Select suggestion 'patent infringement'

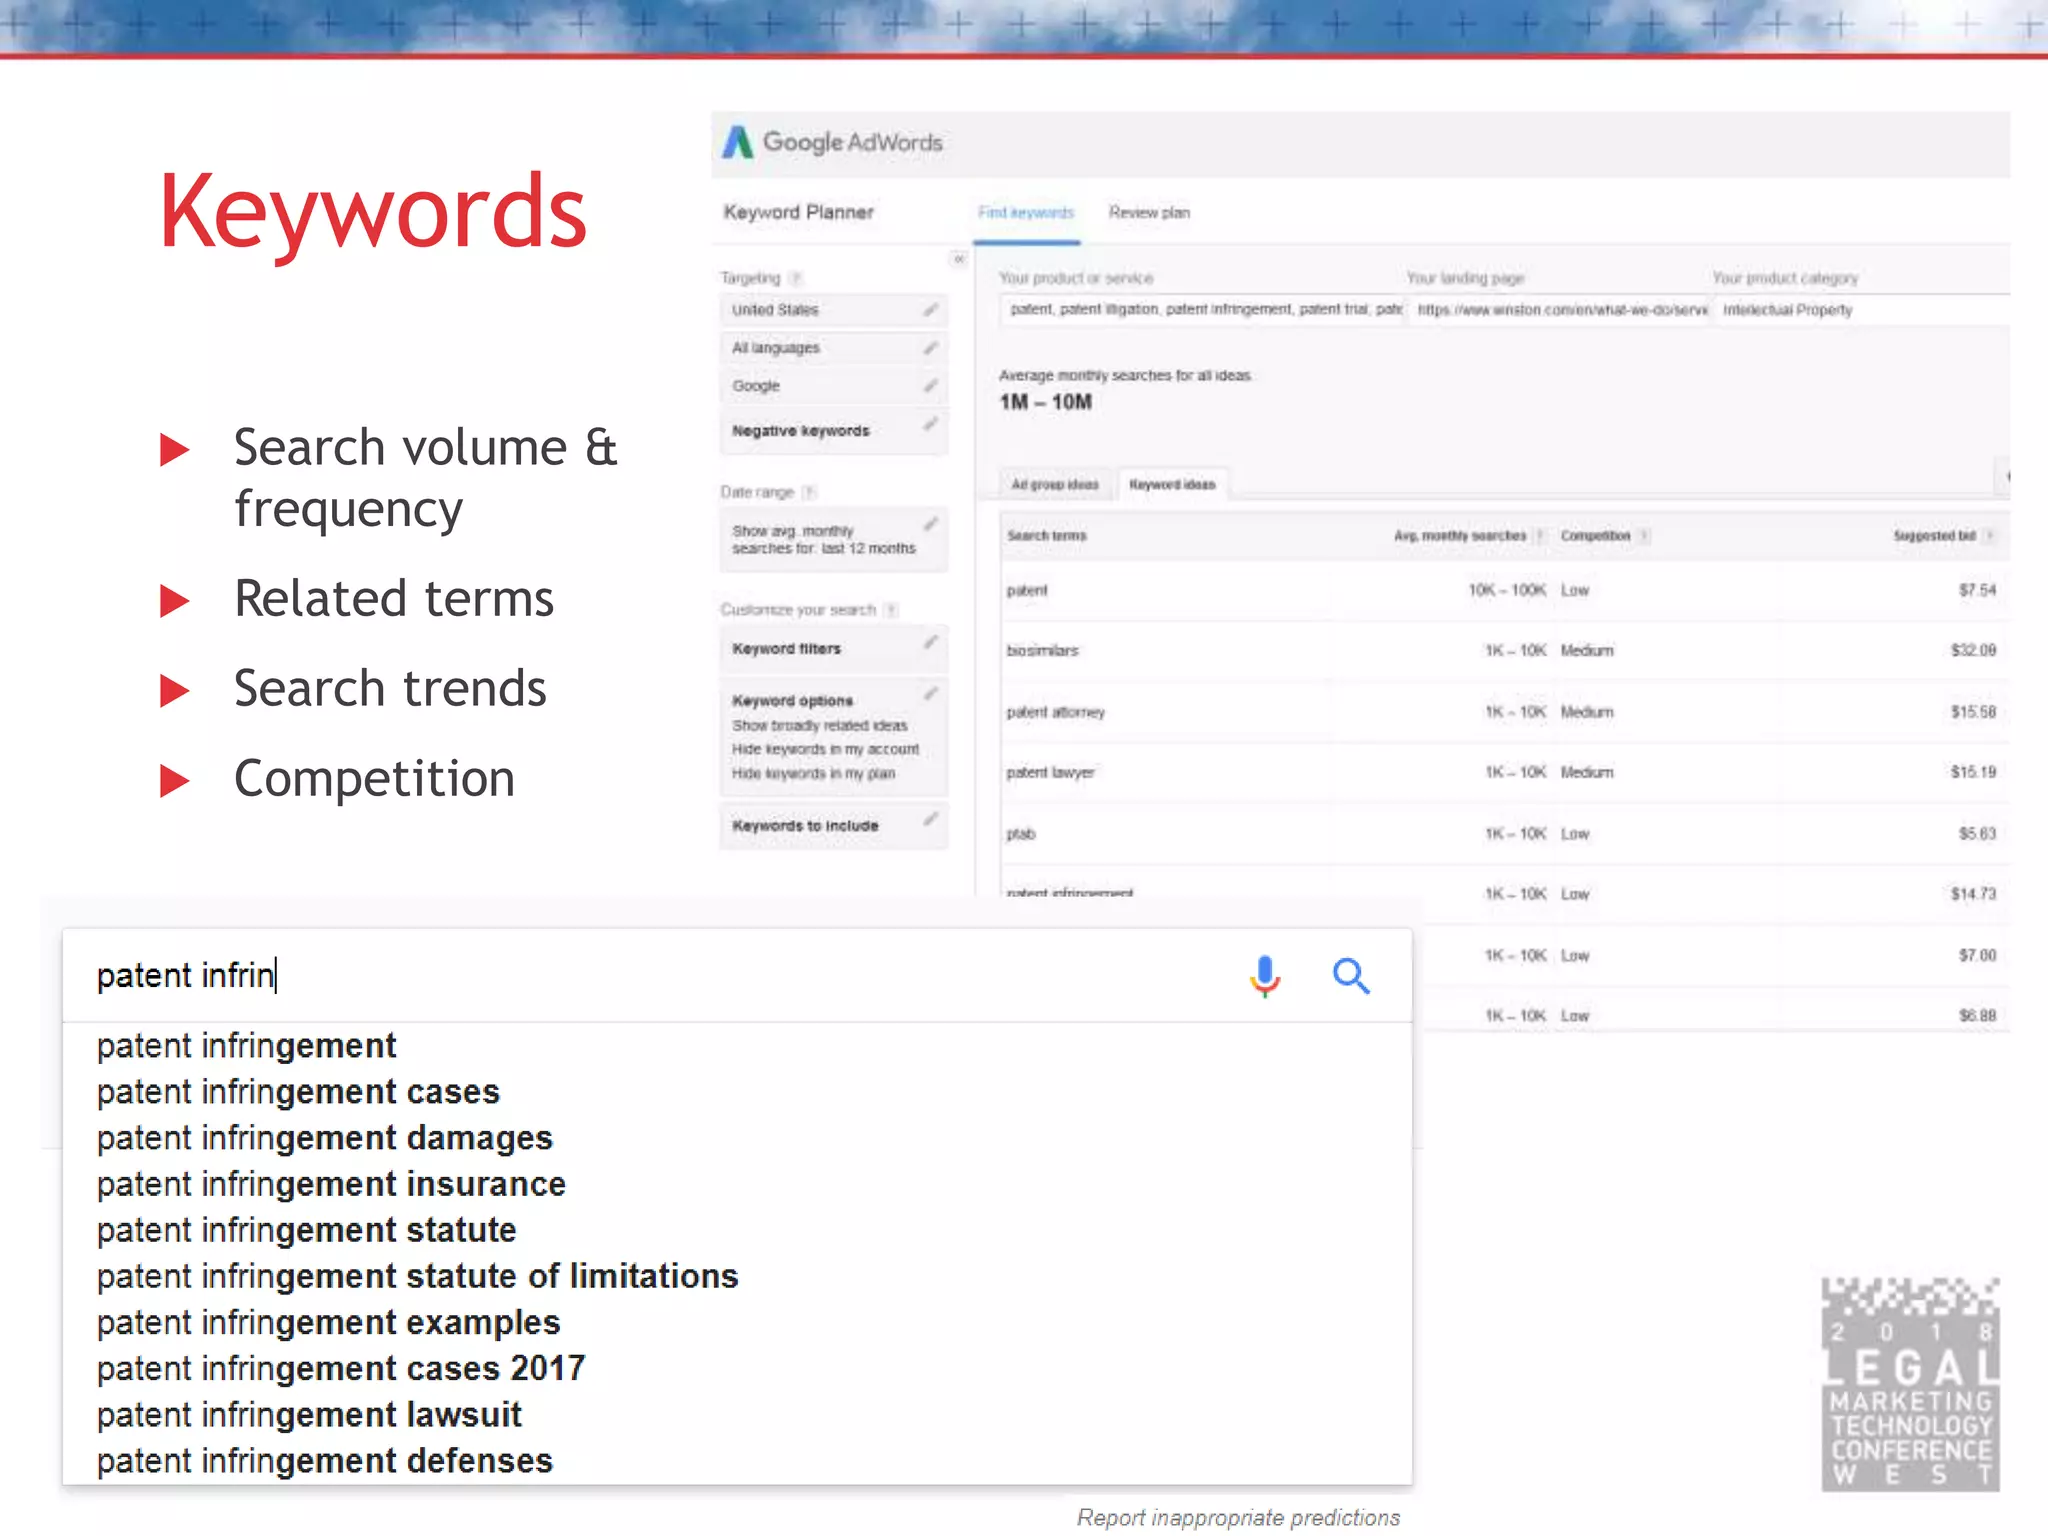tap(246, 1046)
